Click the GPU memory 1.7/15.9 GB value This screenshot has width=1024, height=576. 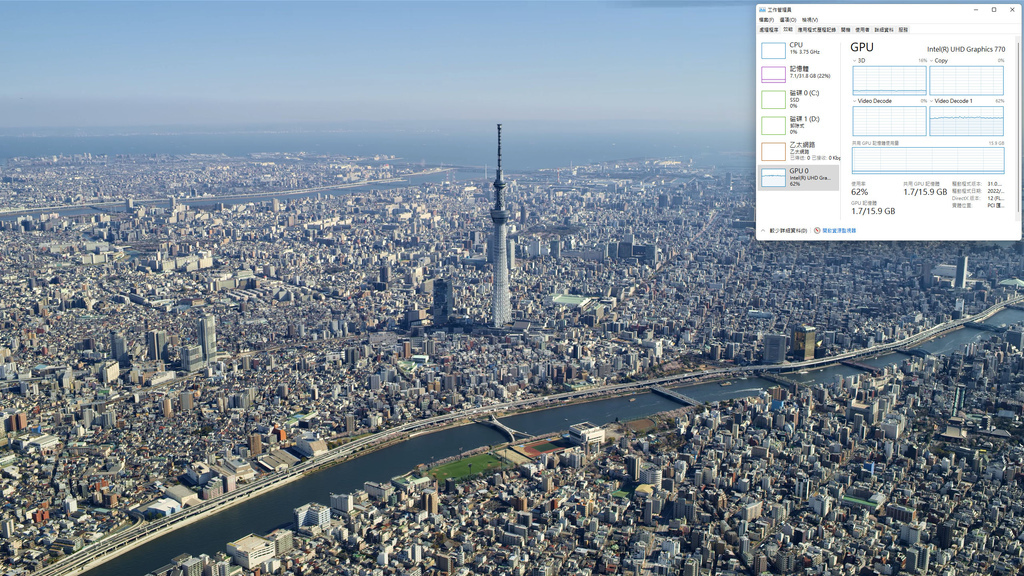coord(873,212)
